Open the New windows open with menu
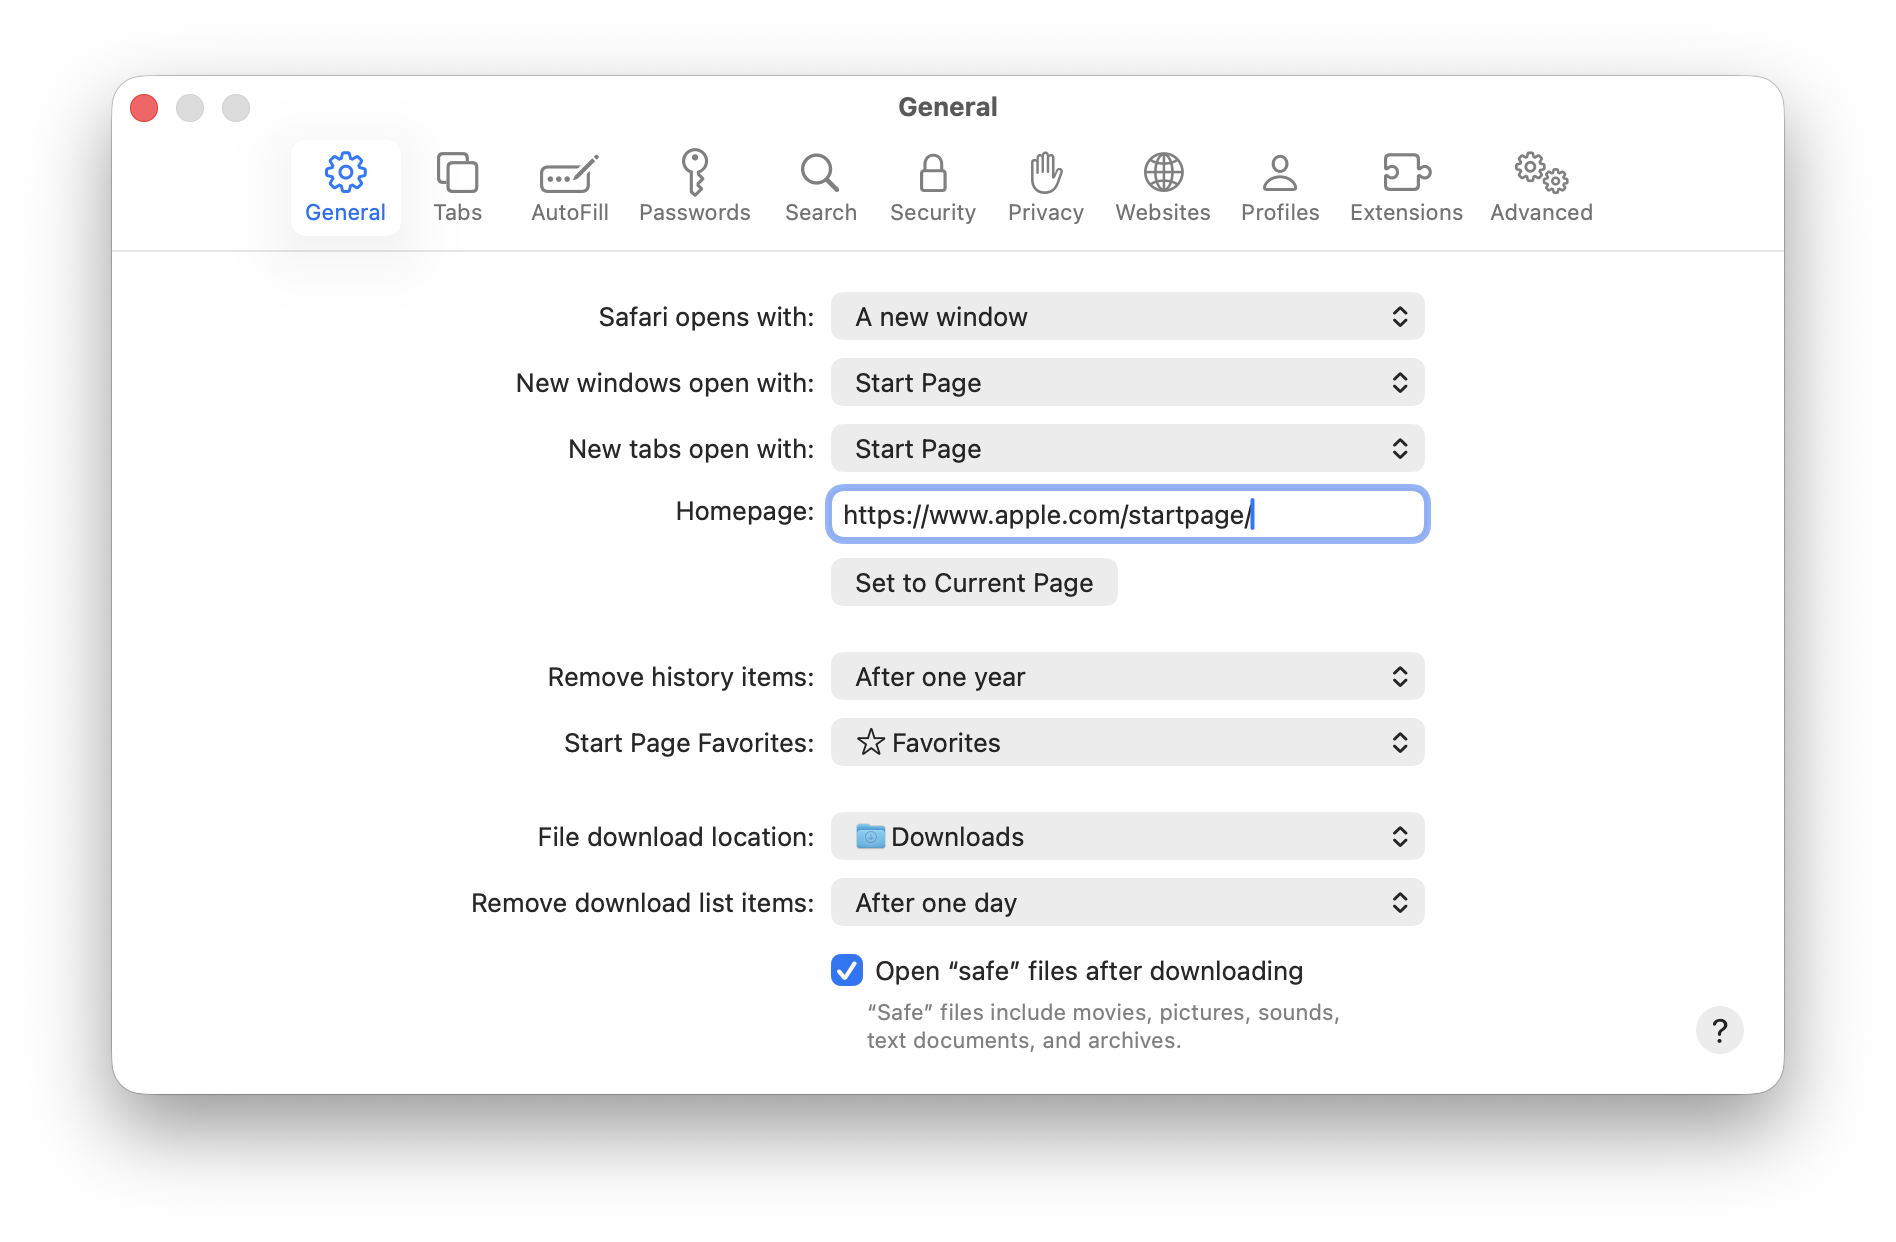 [1127, 383]
